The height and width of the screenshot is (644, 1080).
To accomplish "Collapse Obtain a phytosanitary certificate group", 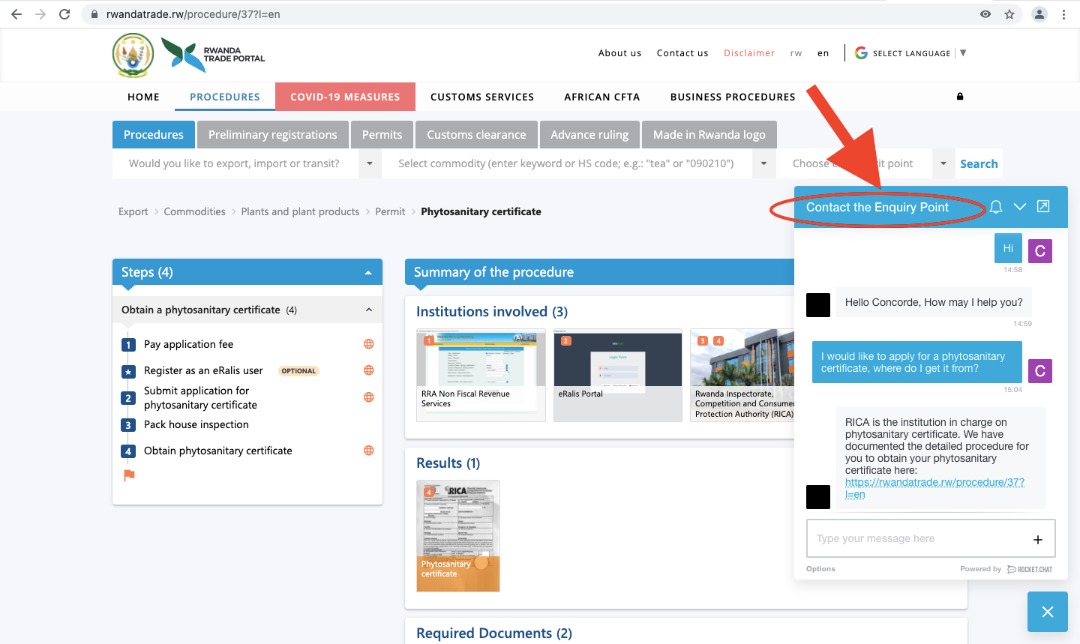I will [x=368, y=310].
